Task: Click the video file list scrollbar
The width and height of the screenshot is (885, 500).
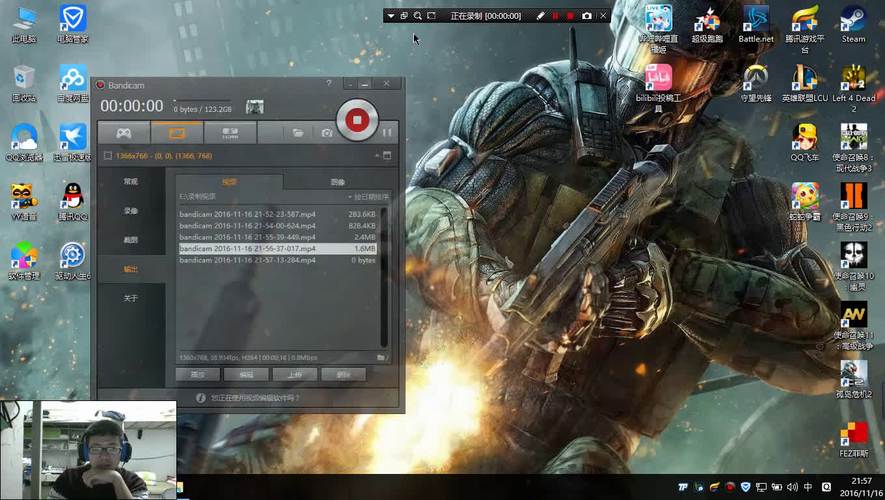Action: [x=384, y=277]
